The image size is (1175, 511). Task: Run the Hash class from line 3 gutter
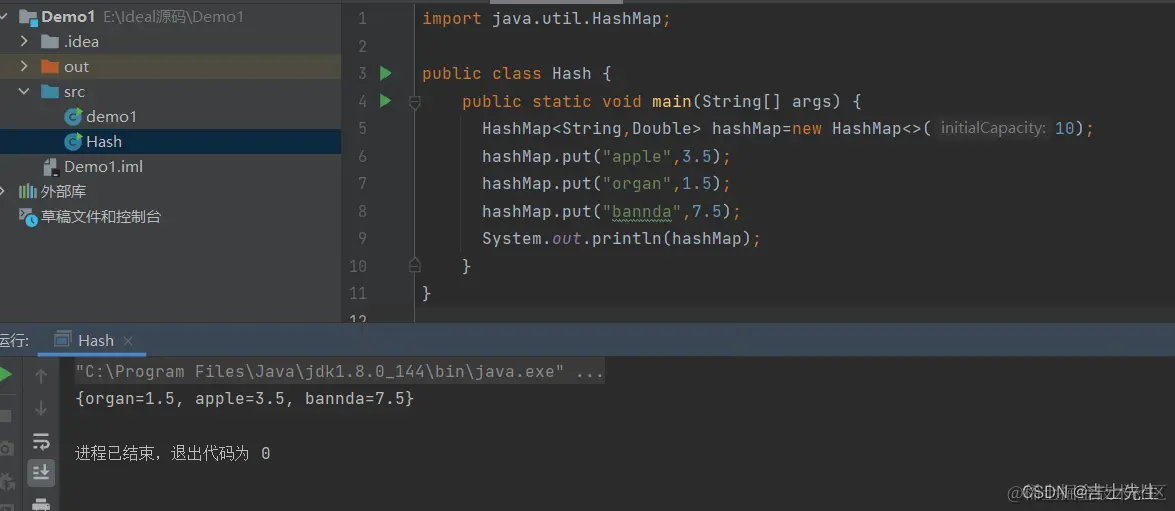click(x=385, y=73)
